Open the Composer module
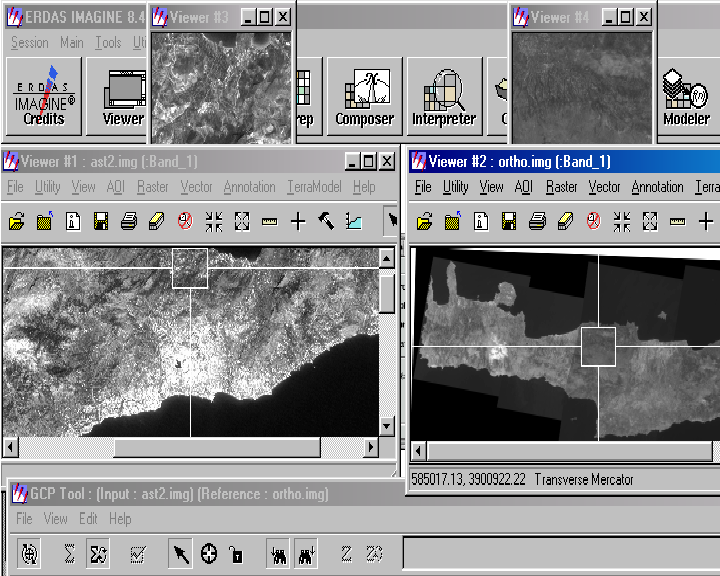This screenshot has height=576, width=720. (x=365, y=96)
